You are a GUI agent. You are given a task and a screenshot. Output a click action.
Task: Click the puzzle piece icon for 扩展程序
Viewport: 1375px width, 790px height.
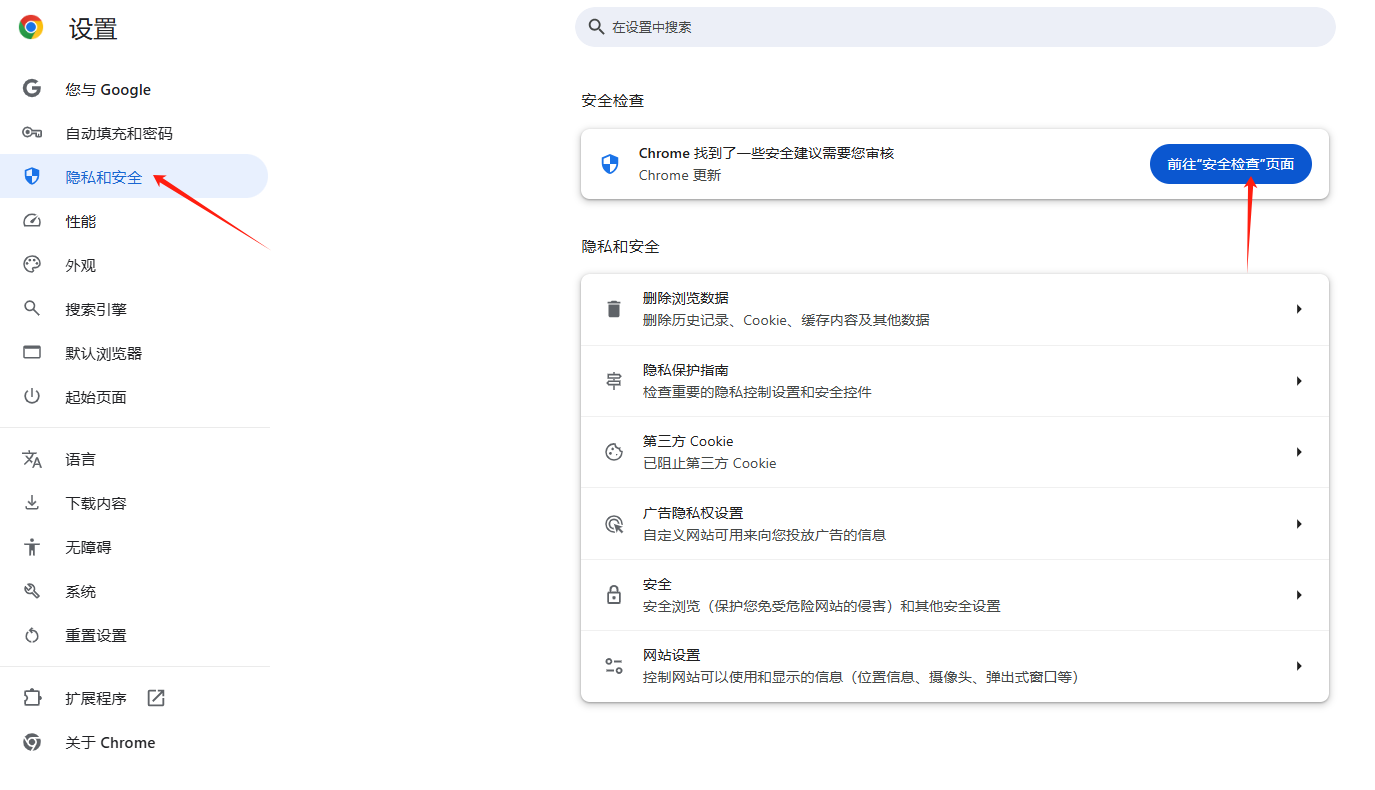click(32, 698)
